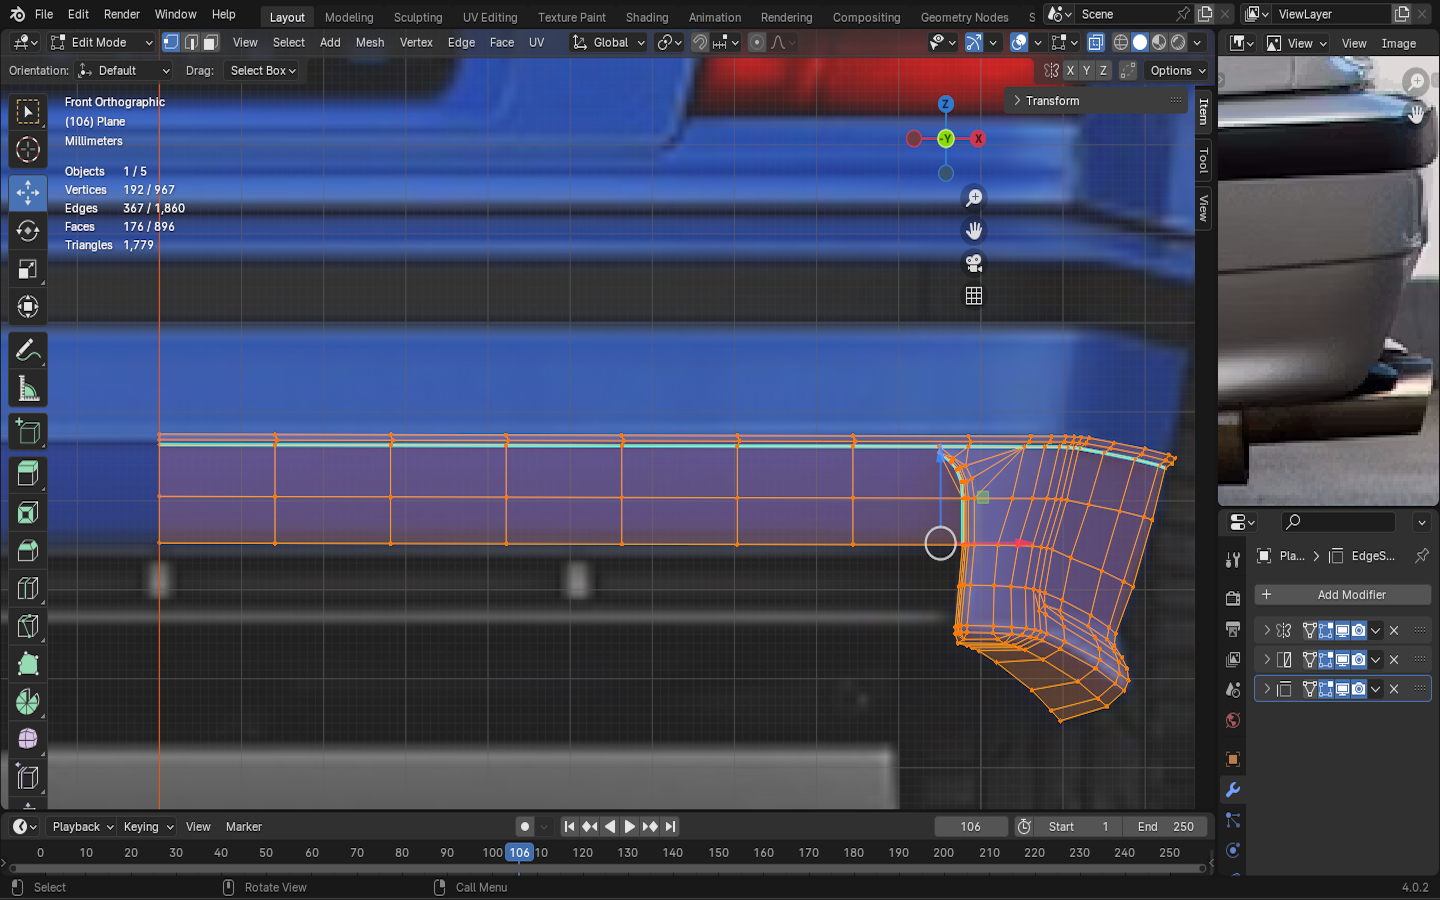1440x900 pixels.
Task: Toggle camera view in the viewport gizmo
Action: pos(973,263)
